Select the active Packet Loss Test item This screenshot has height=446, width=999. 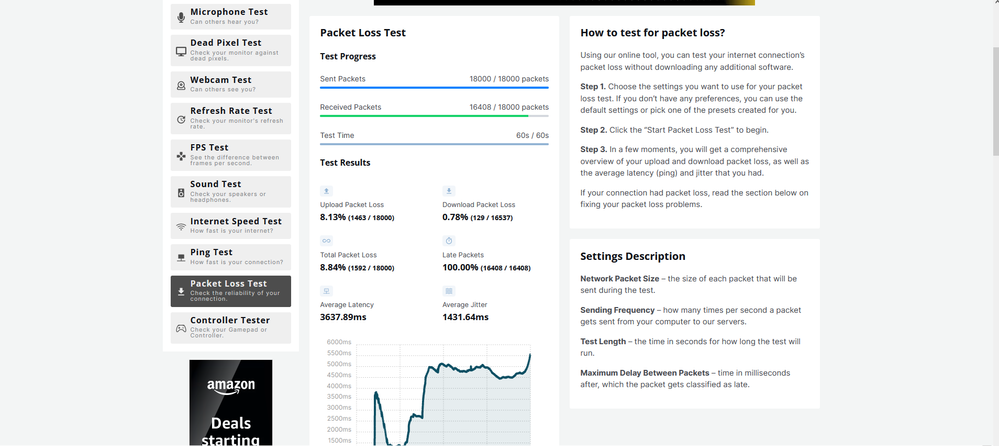coord(231,291)
